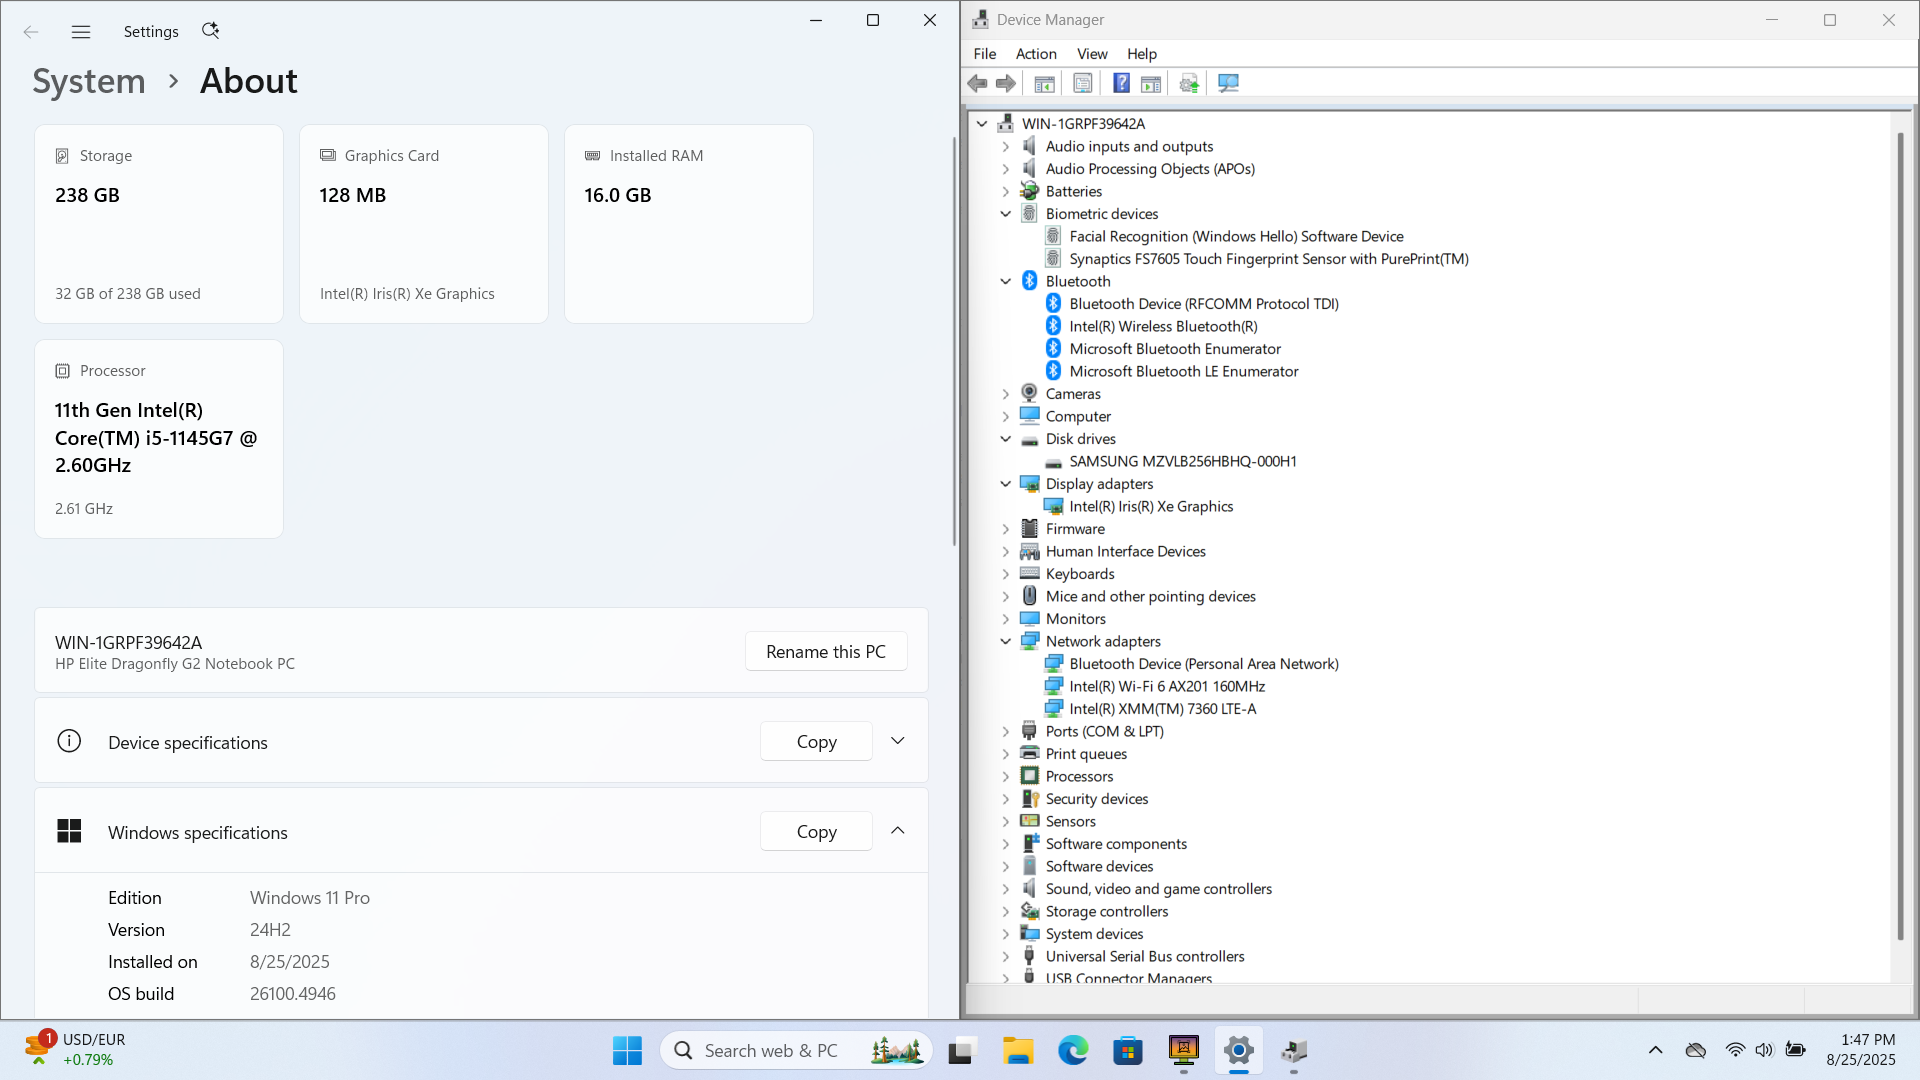Click the Wi-Fi icon in system tray
The image size is (1920, 1080).
tap(1735, 1050)
